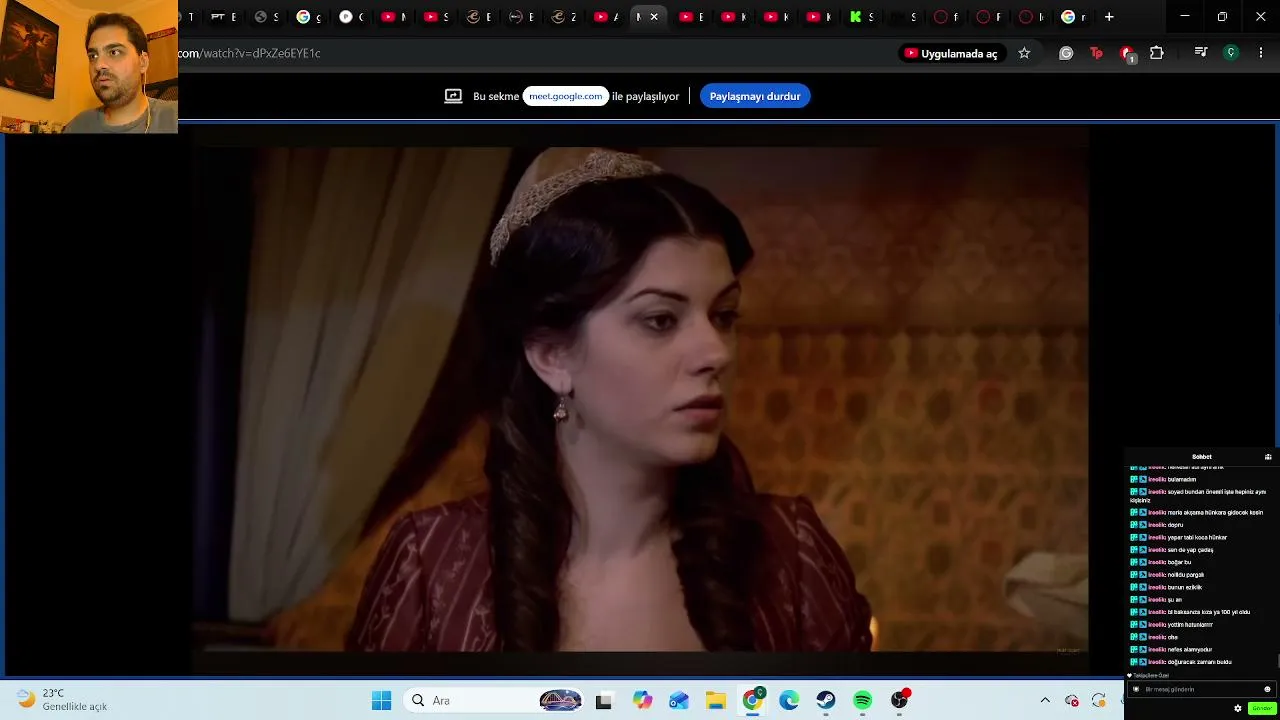1280x720 pixels.
Task: Switch to the tab with the PT icon
Action: (x=223, y=17)
